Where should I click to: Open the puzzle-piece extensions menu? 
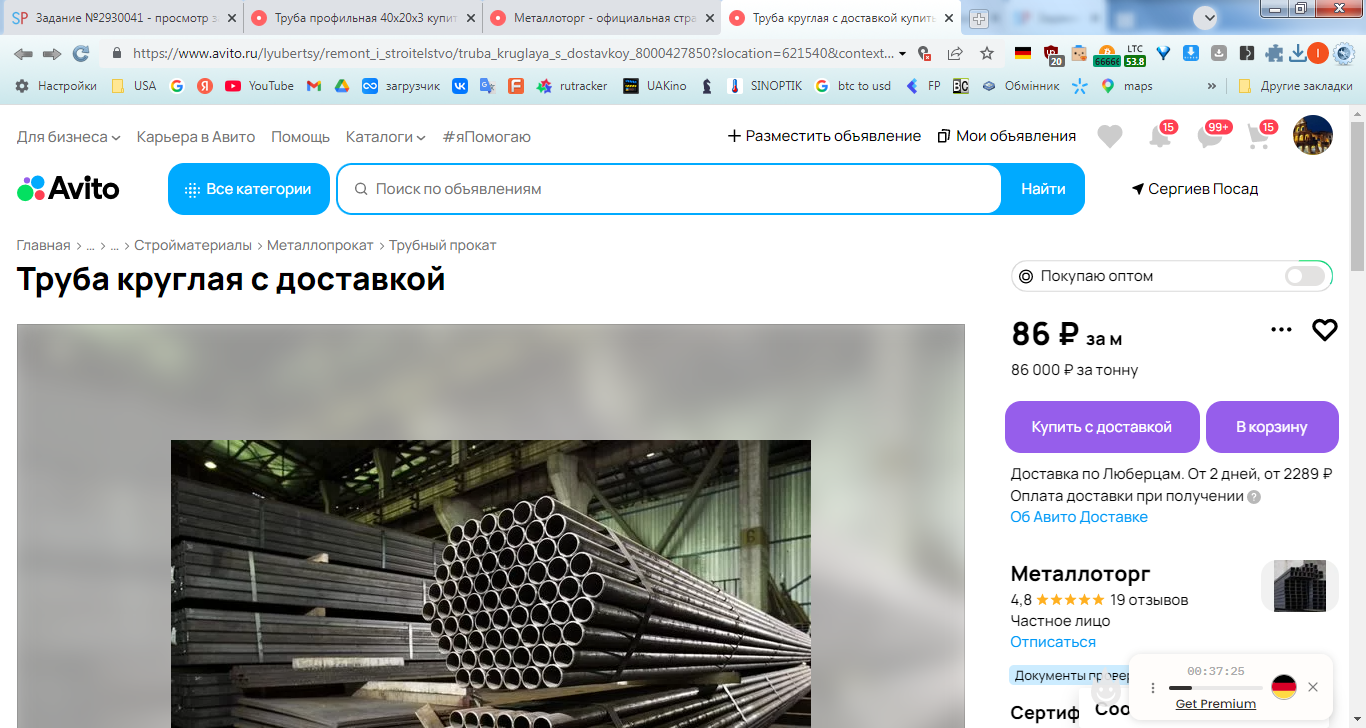point(1274,54)
